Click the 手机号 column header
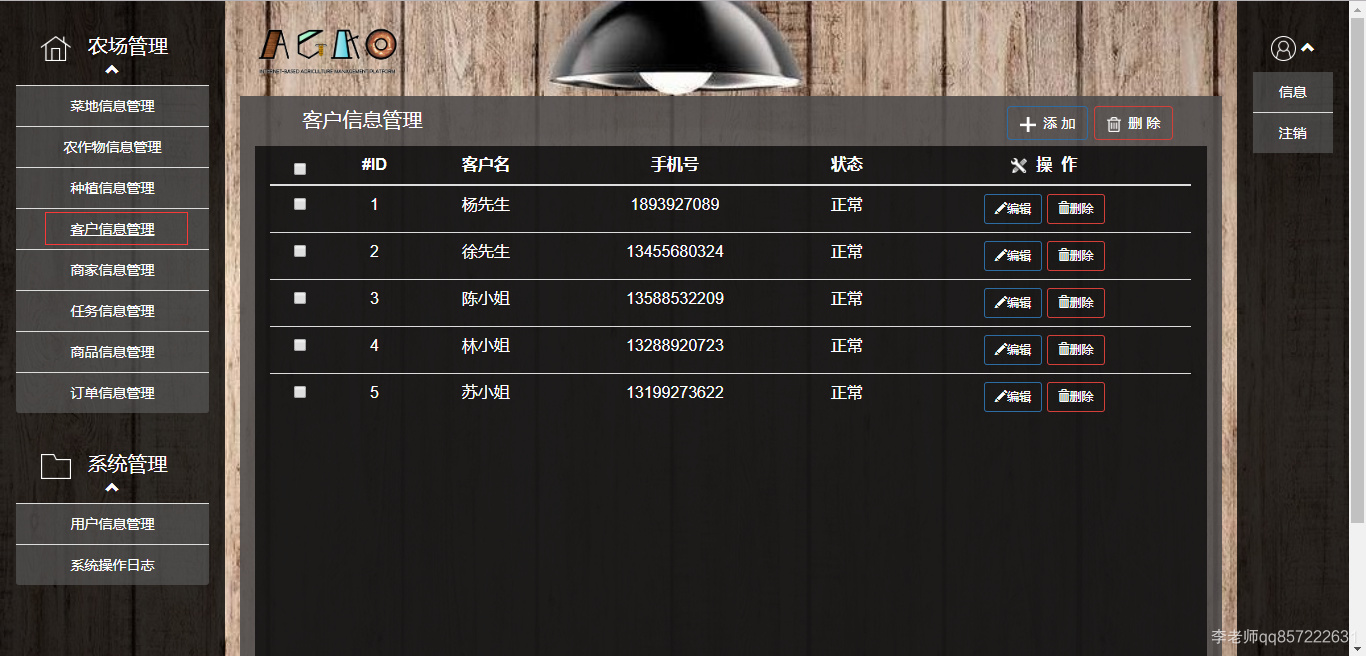The image size is (1366, 656). point(675,165)
